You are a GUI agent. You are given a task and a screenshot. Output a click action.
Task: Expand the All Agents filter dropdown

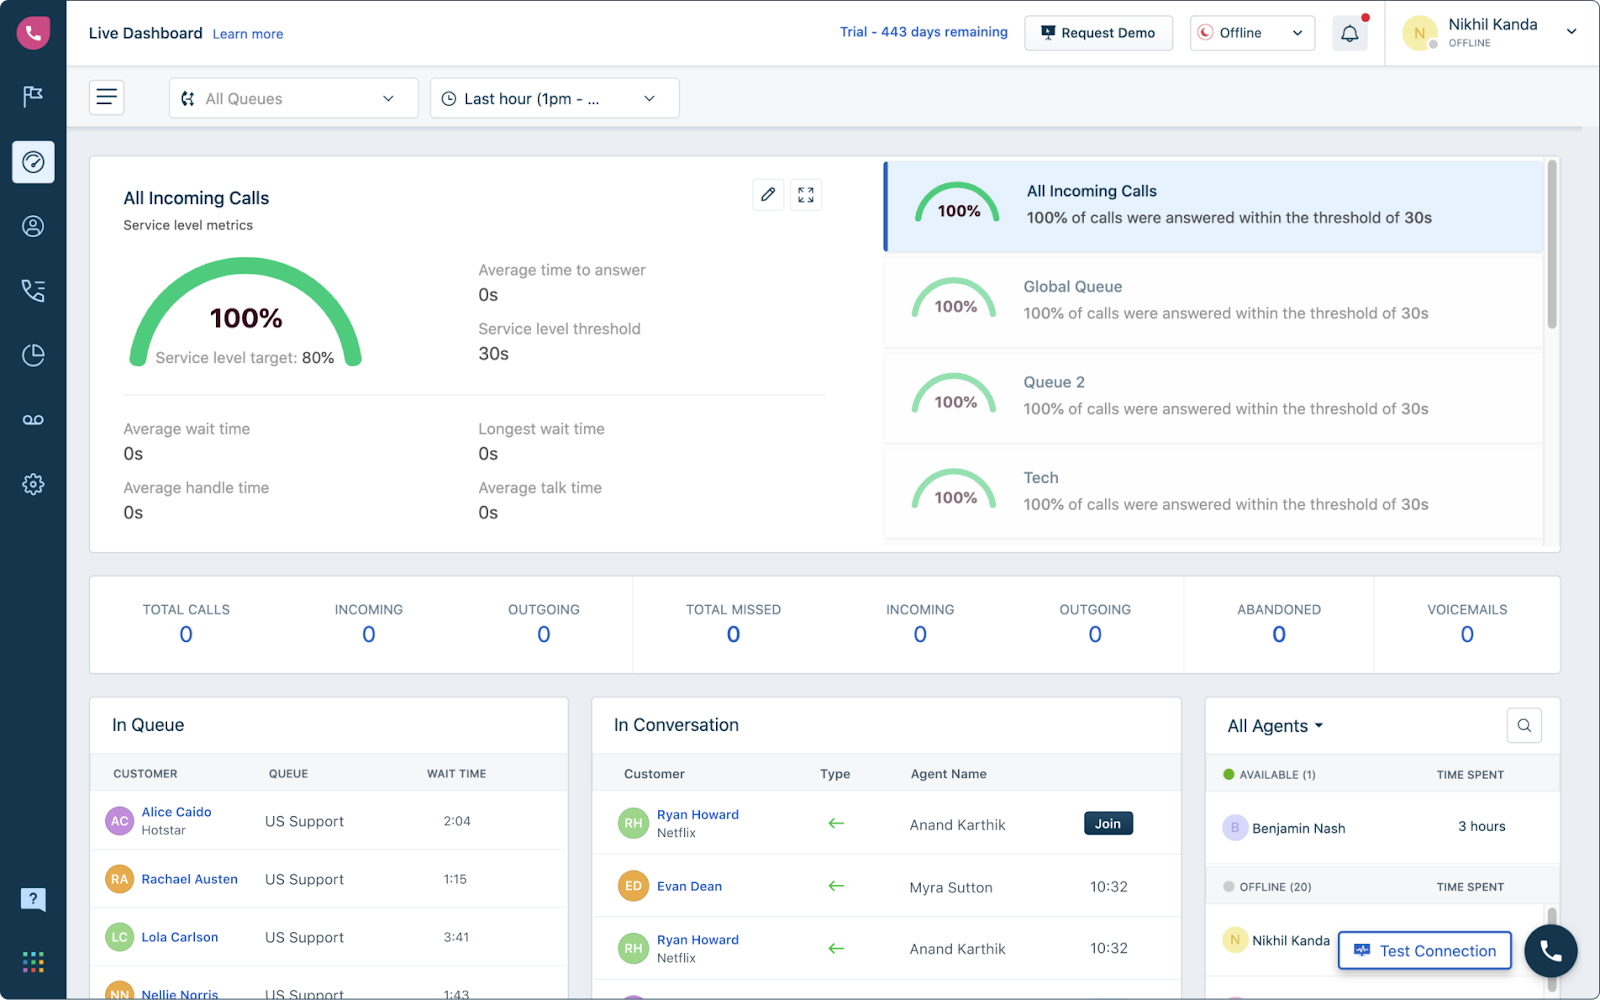pyautogui.click(x=1275, y=725)
